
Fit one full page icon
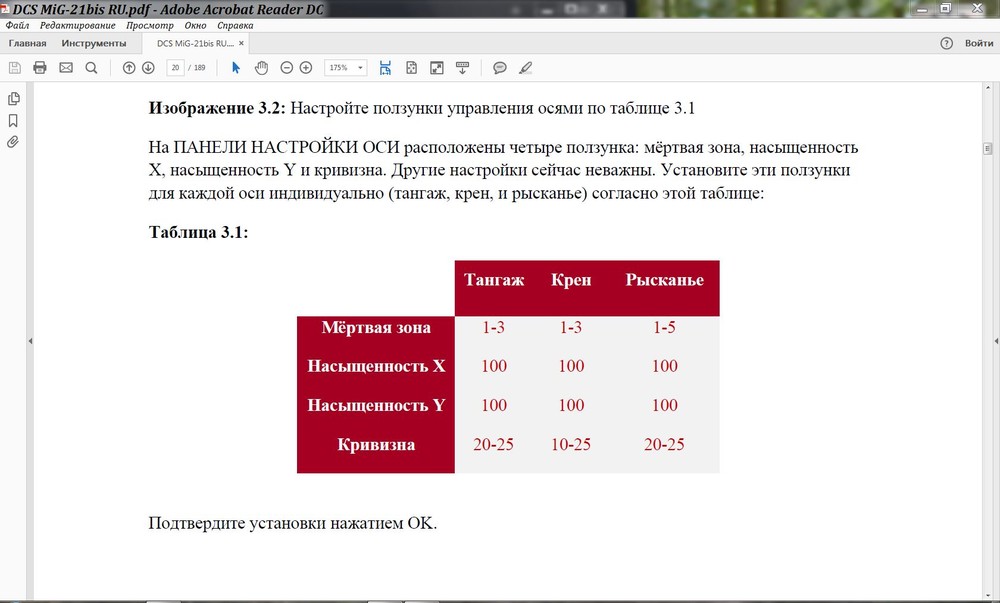pyautogui.click(x=411, y=68)
